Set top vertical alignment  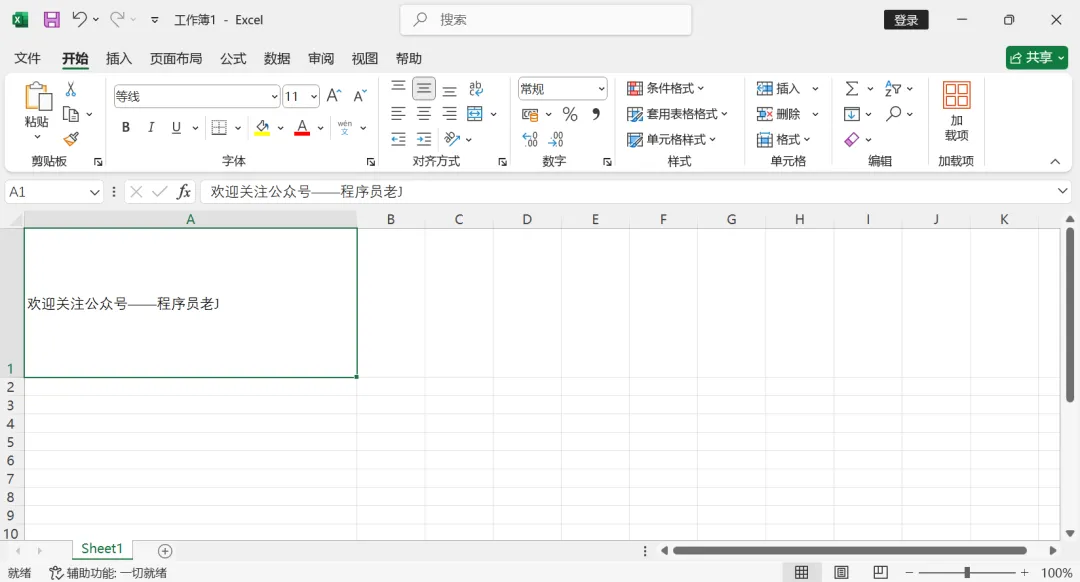398,87
